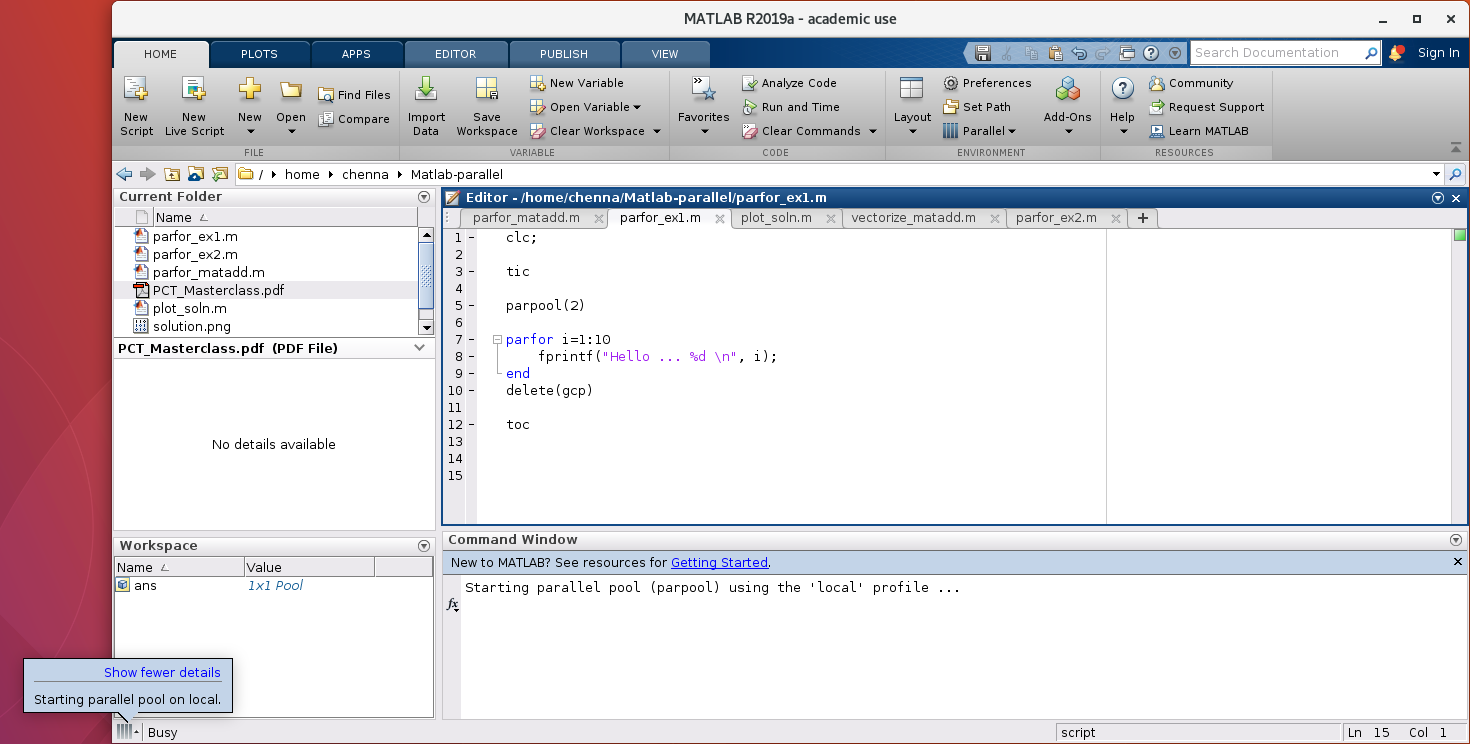Click Request Support
The width and height of the screenshot is (1470, 744).
click(x=1206, y=107)
